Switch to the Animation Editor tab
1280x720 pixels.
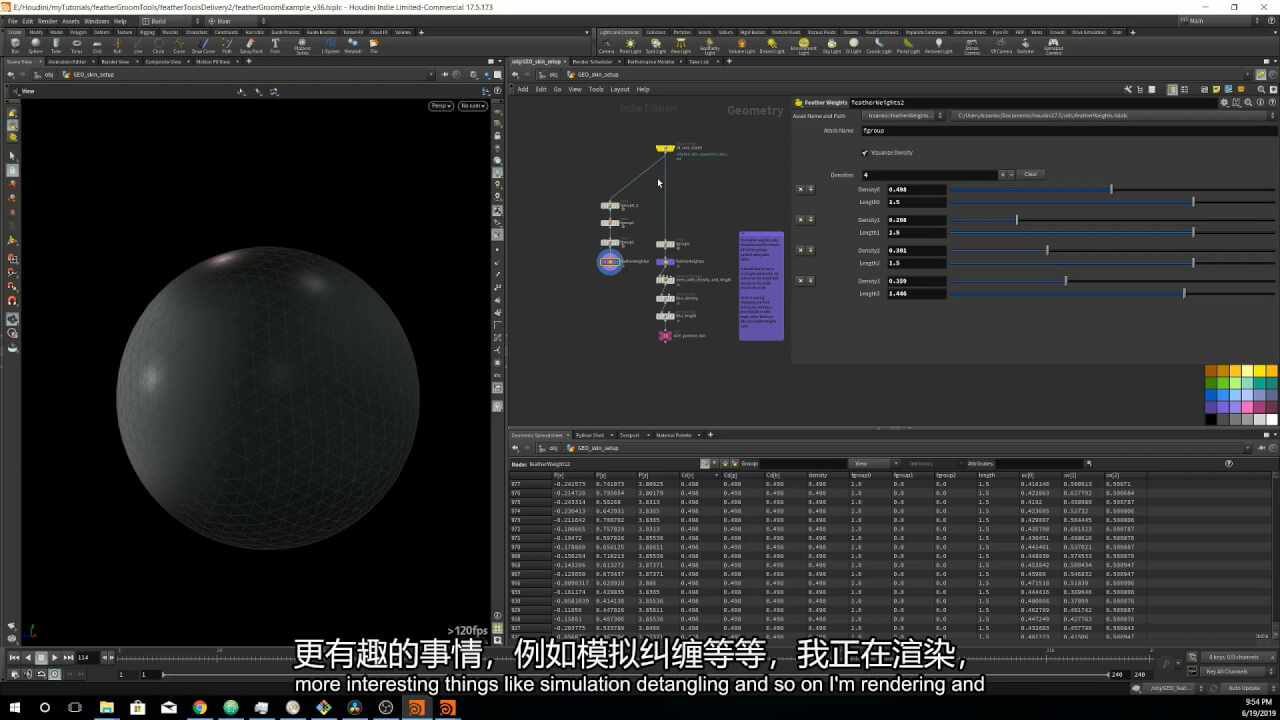(67, 61)
